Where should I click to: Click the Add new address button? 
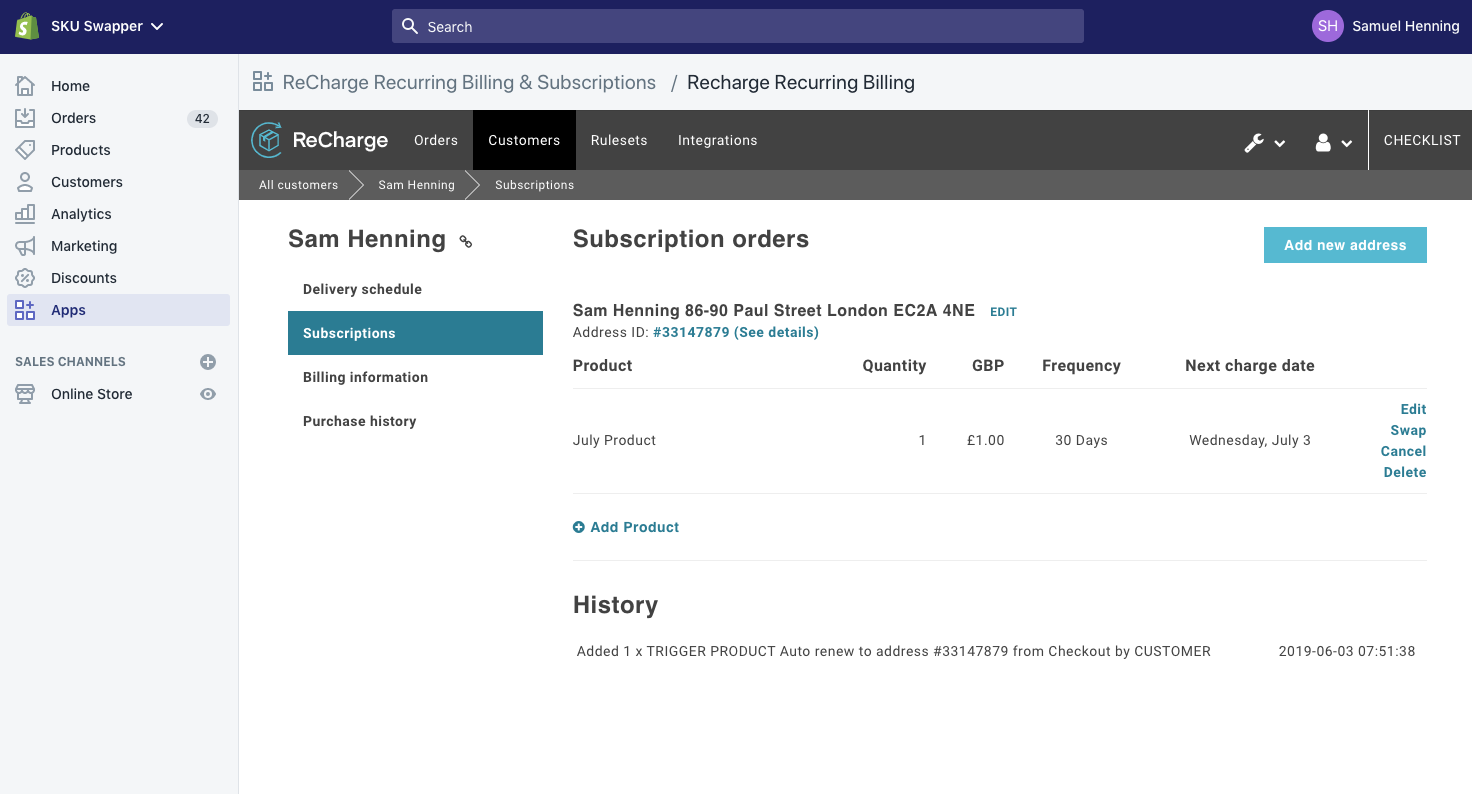[1344, 245]
